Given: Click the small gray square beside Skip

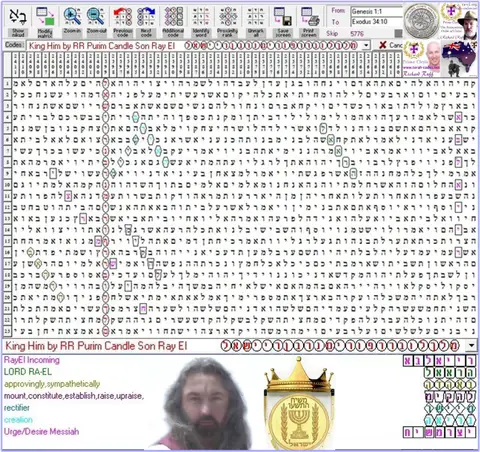Looking at the screenshot, I should [x=398, y=34].
